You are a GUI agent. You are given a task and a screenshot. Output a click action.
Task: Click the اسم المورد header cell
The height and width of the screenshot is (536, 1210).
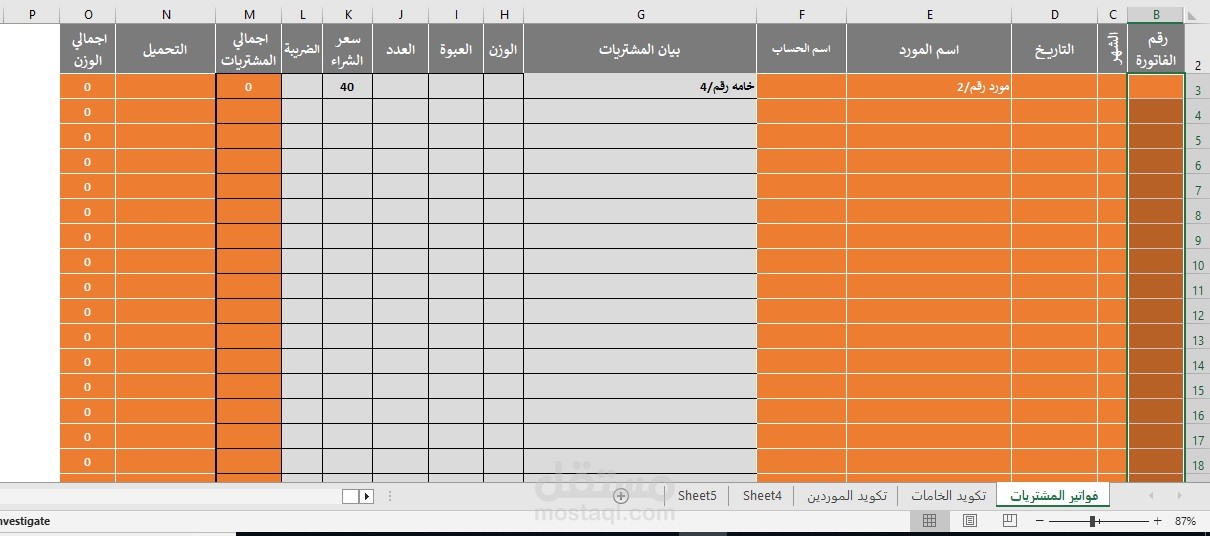(x=929, y=49)
